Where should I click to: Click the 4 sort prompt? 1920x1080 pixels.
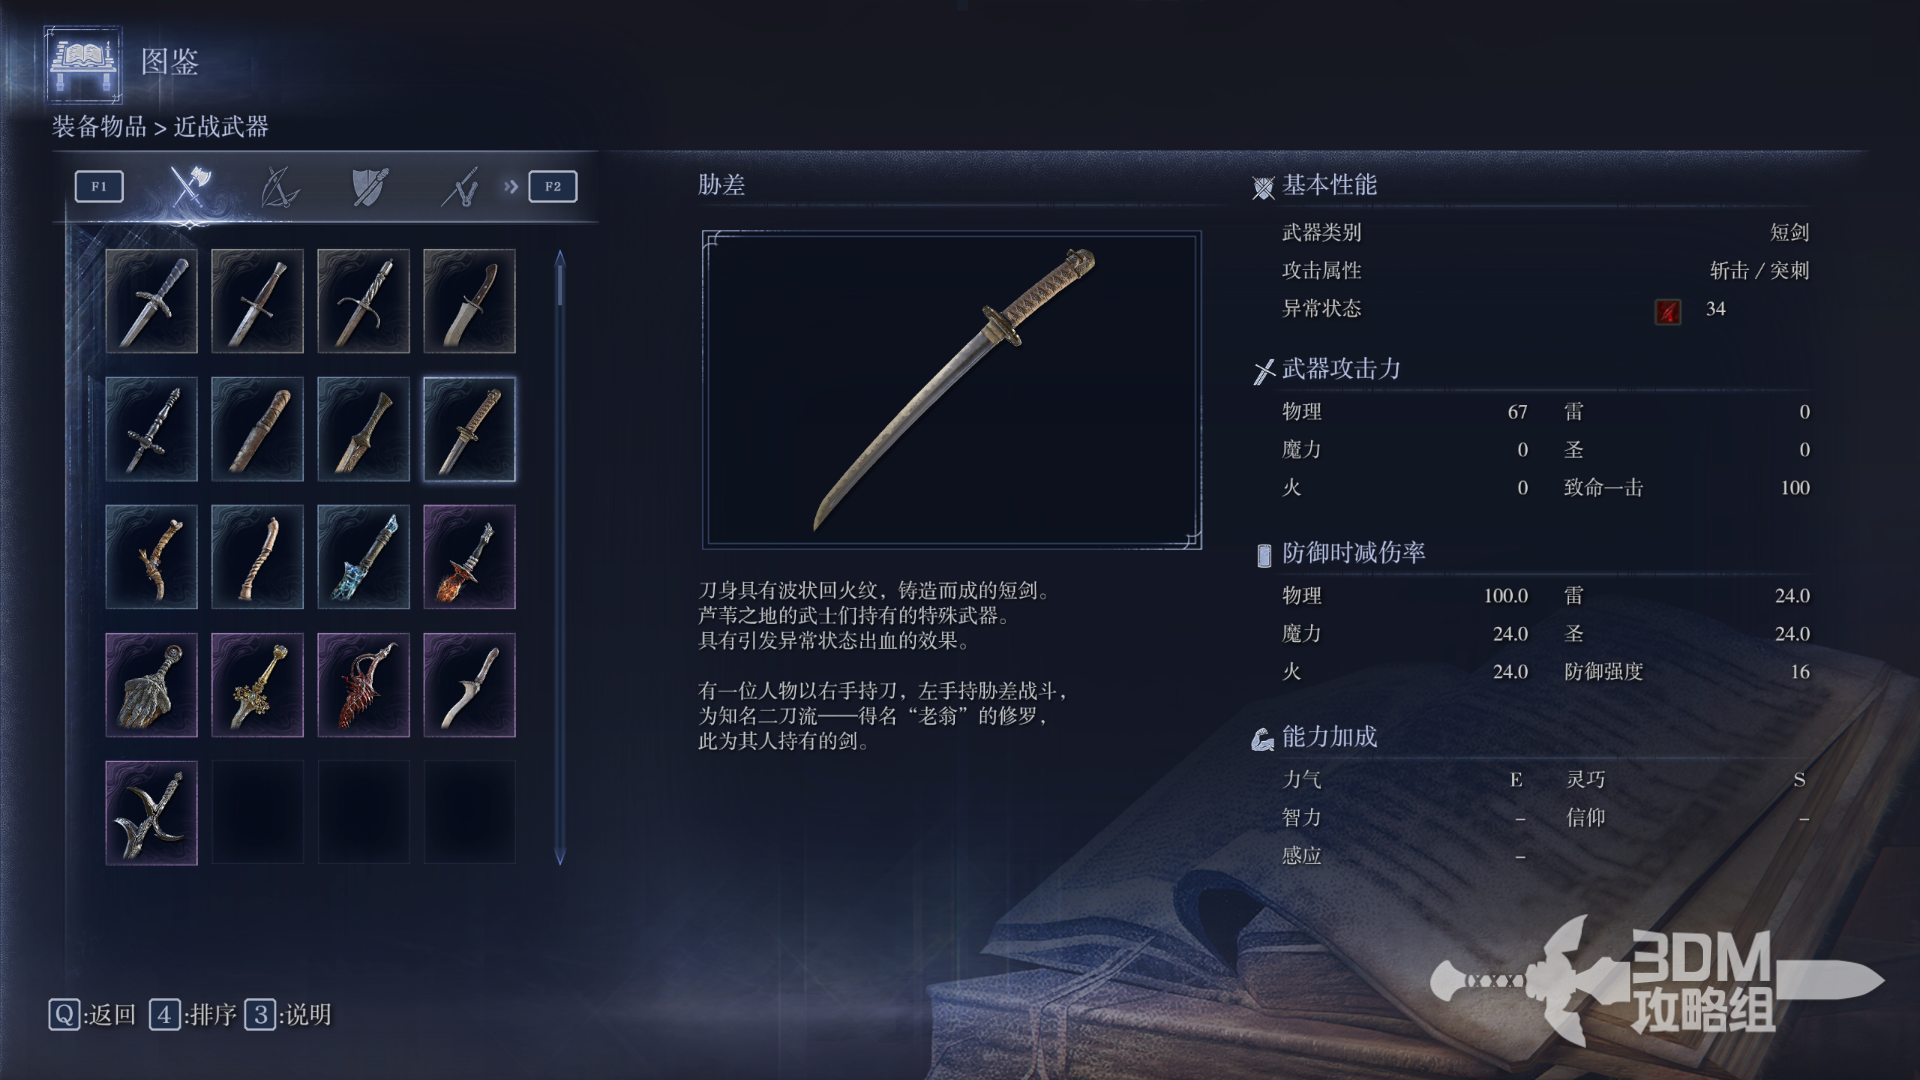[193, 1015]
